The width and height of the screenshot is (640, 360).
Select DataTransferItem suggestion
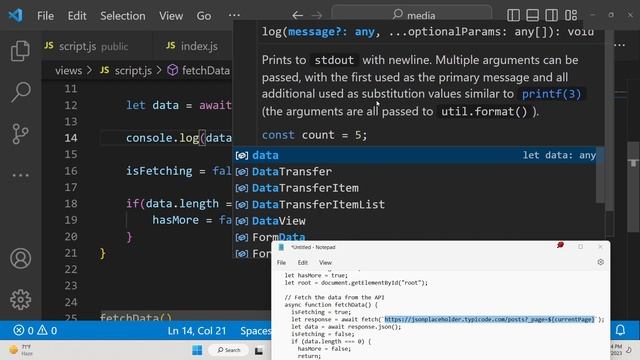click(x=414, y=188)
